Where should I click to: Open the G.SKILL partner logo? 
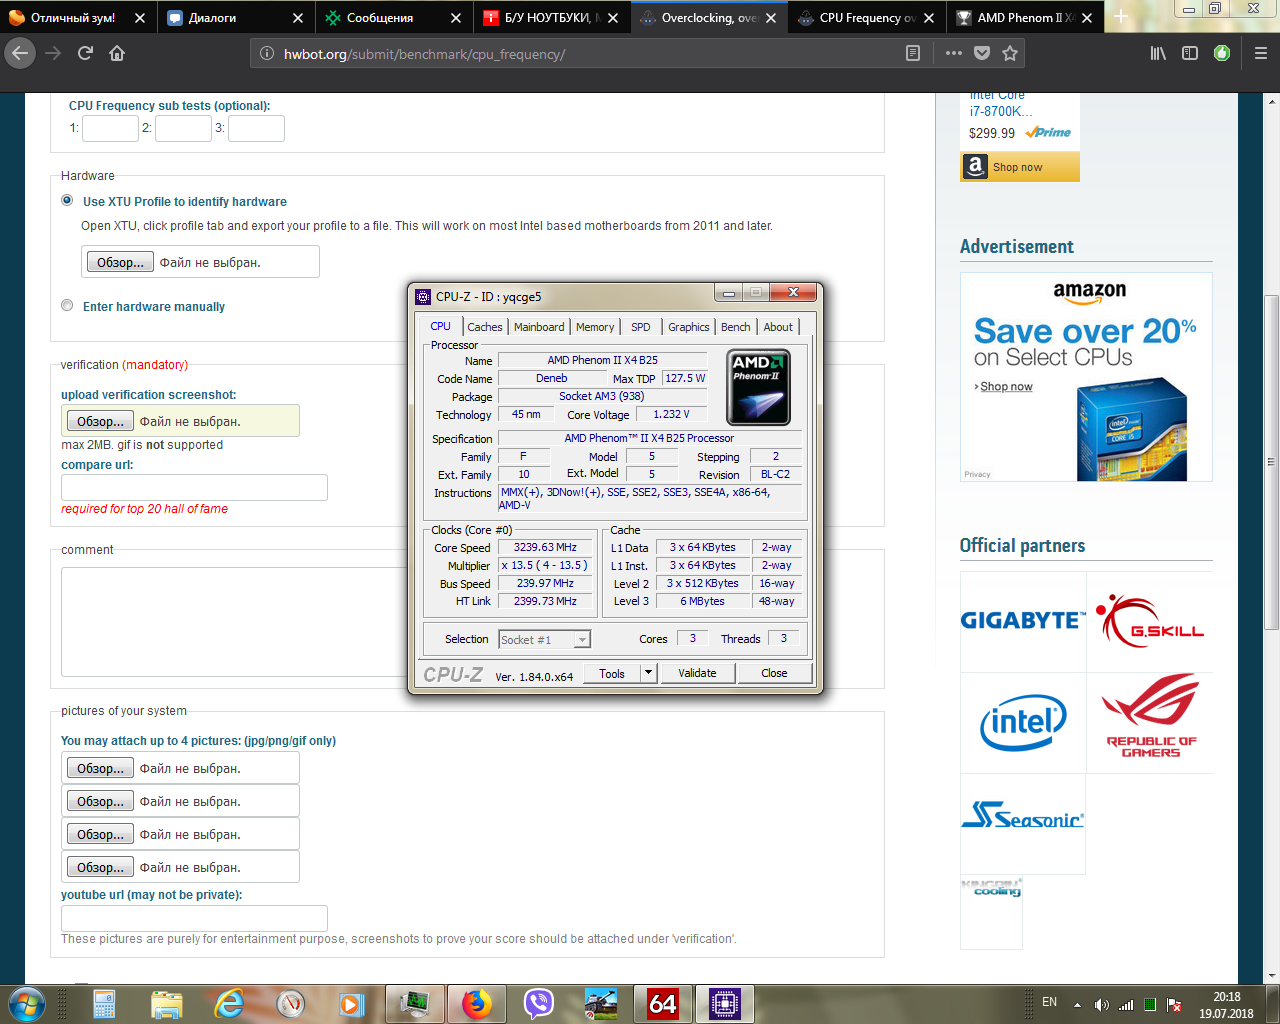pos(1150,621)
